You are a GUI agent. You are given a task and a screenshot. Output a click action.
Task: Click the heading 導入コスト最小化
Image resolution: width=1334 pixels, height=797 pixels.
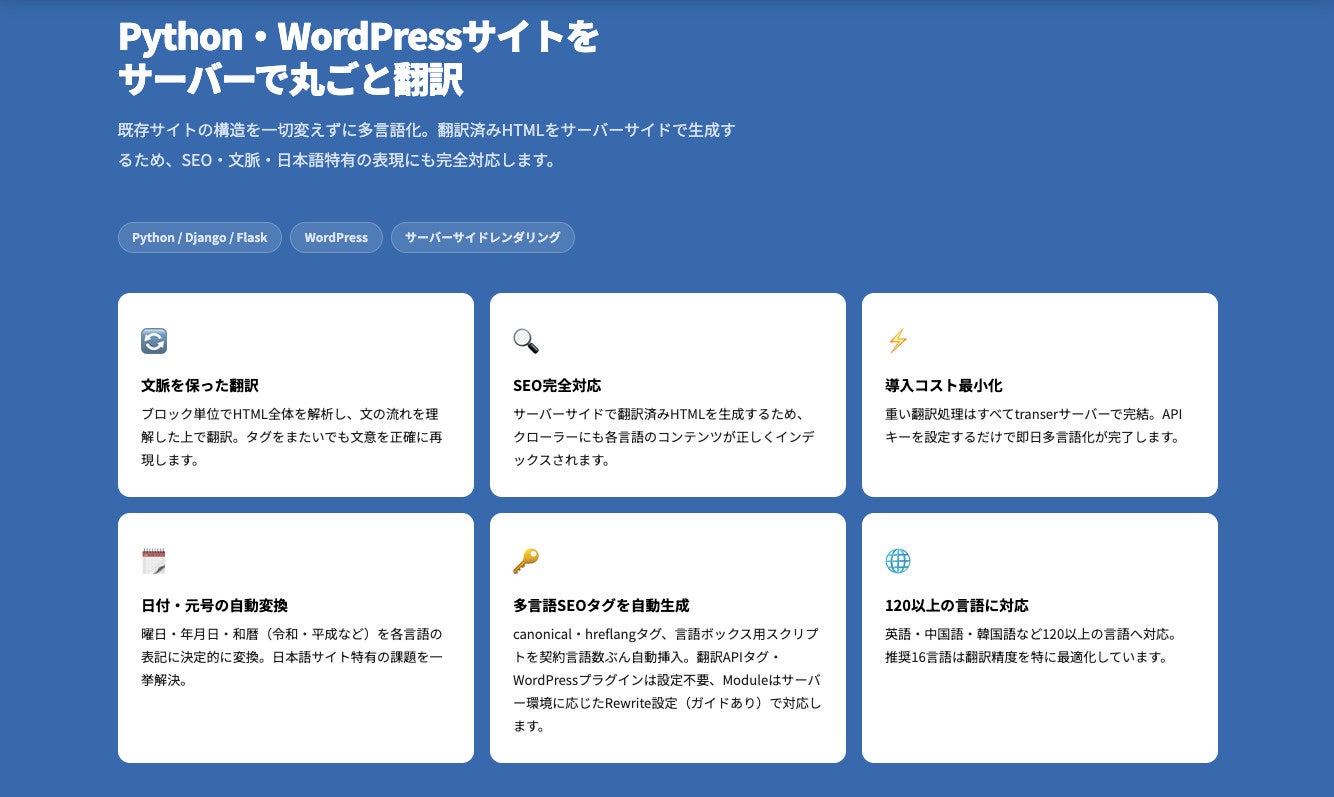point(944,385)
